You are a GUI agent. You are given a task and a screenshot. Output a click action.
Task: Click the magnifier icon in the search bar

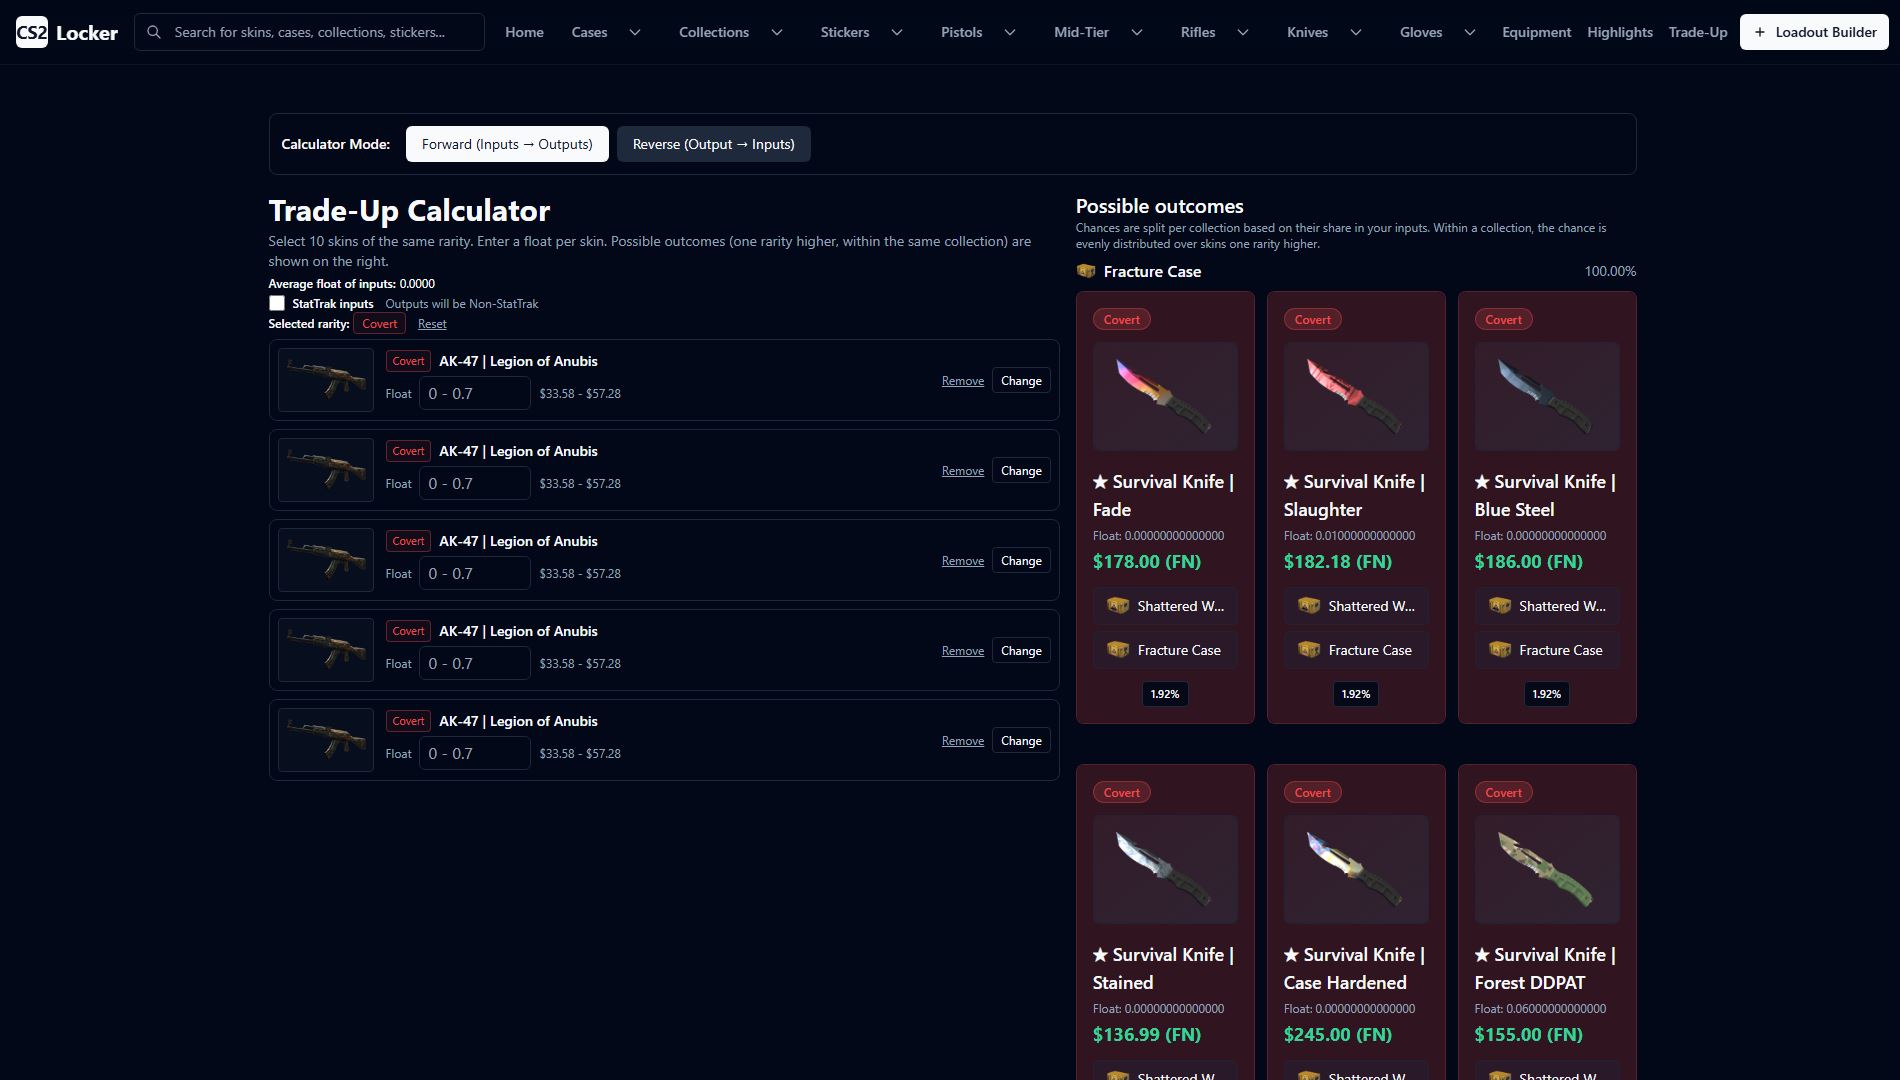click(155, 31)
